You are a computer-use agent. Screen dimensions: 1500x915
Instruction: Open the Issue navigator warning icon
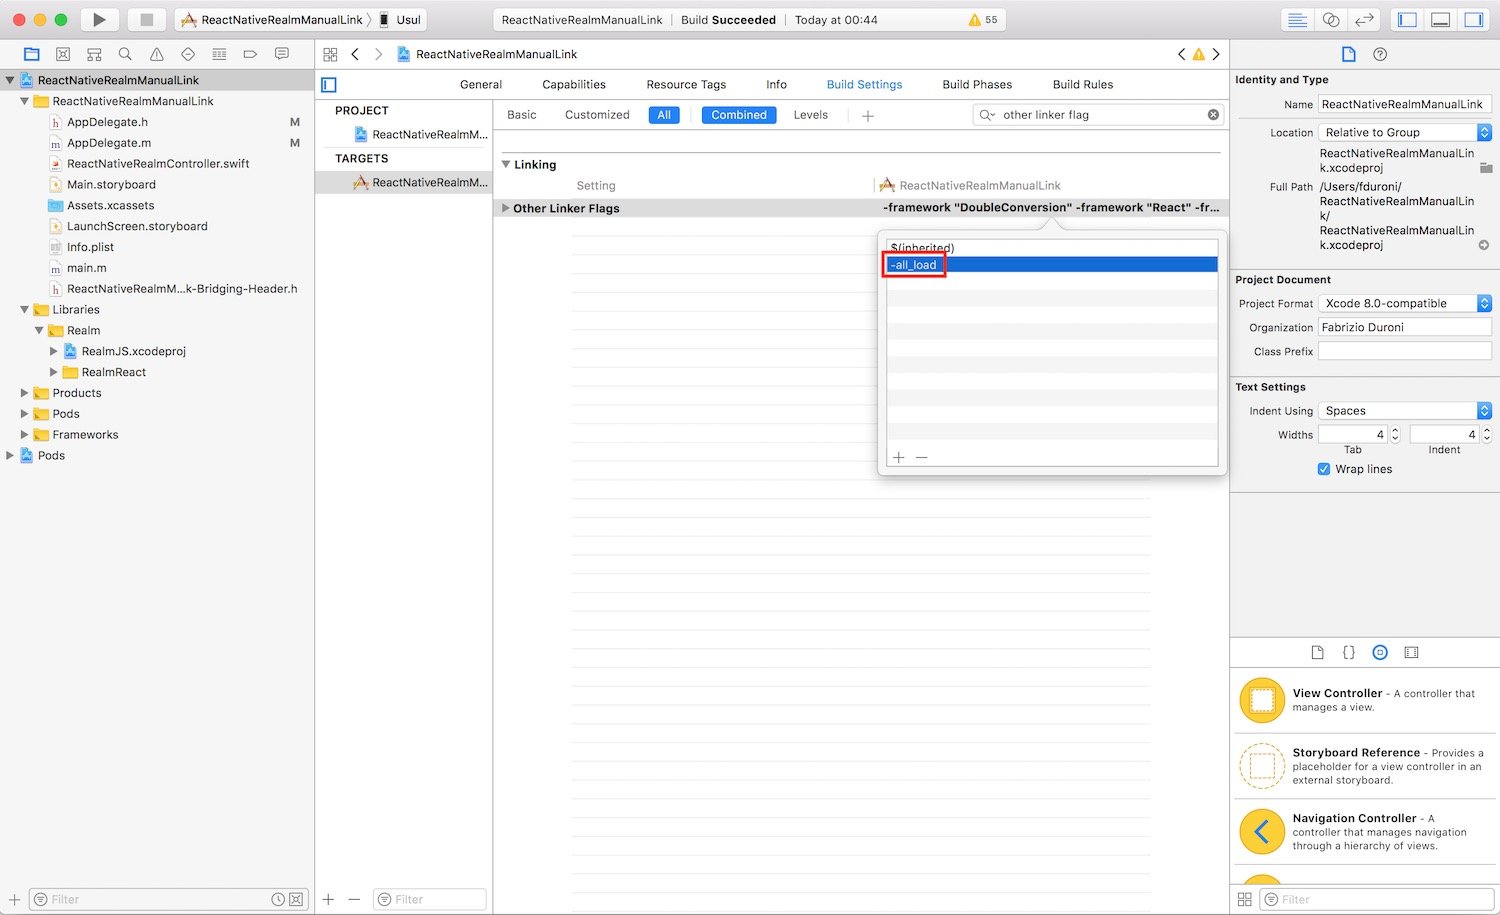point(156,54)
